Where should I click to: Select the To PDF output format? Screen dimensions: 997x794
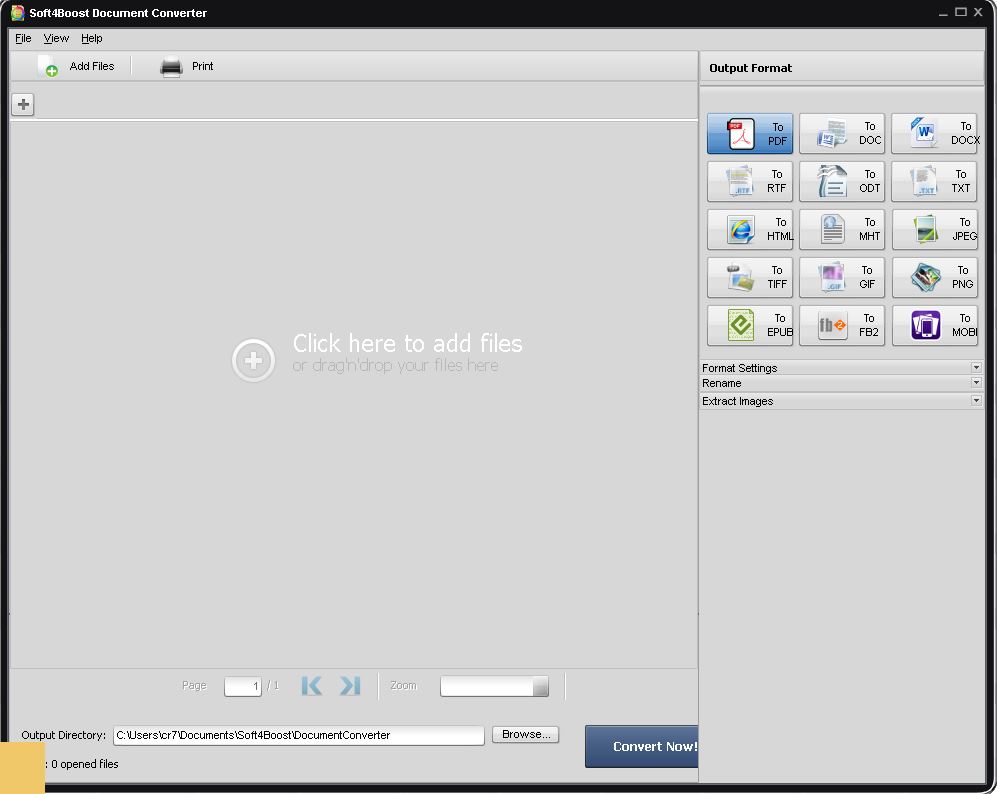point(748,133)
